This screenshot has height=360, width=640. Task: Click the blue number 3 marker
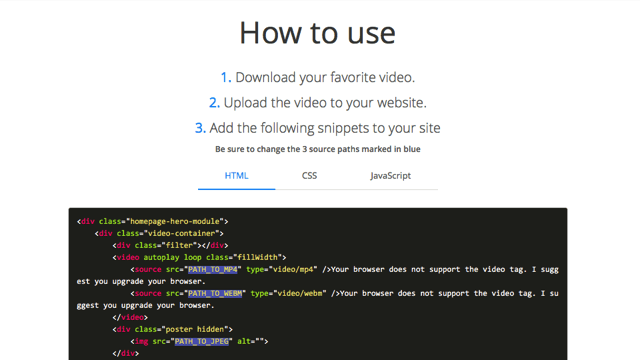pyautogui.click(x=200, y=128)
